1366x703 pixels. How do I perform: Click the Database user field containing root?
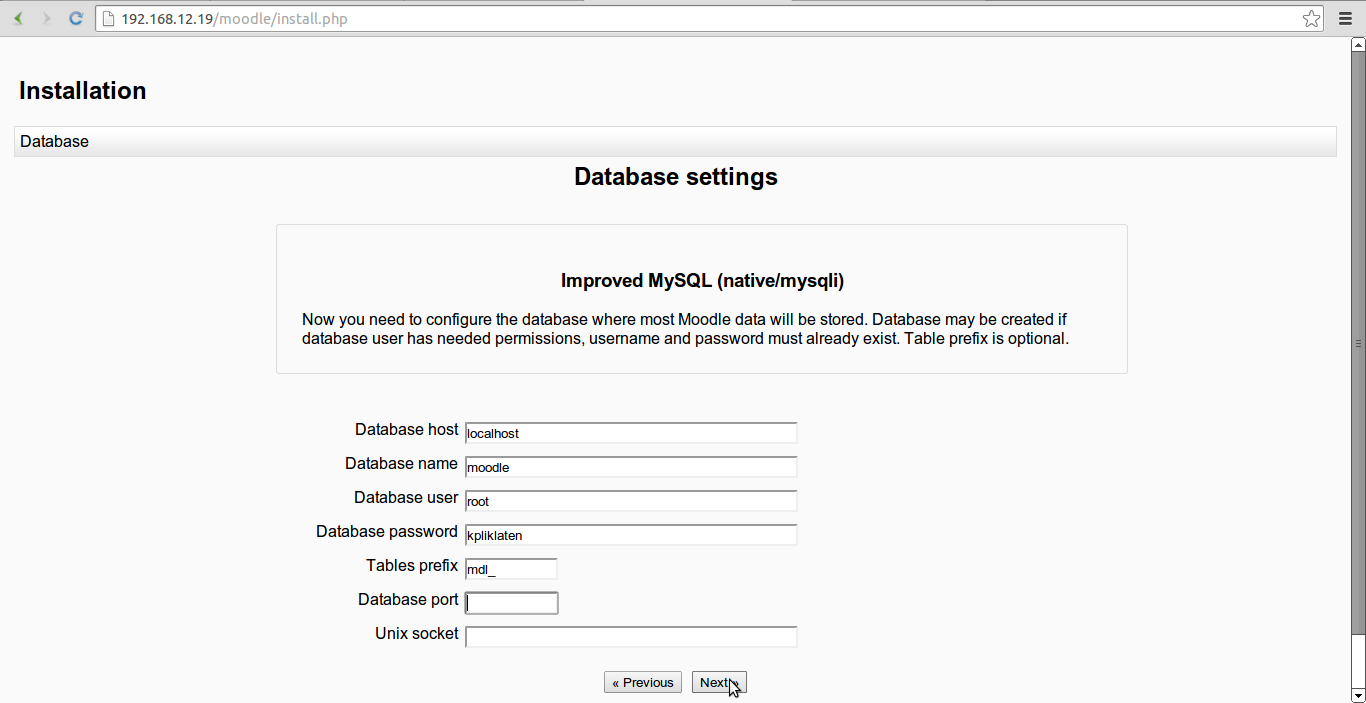631,501
